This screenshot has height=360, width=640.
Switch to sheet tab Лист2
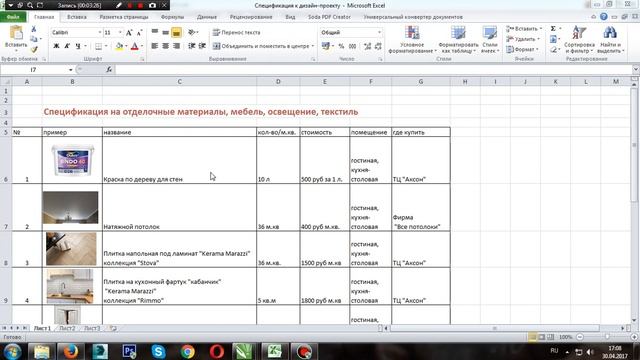[x=67, y=328]
